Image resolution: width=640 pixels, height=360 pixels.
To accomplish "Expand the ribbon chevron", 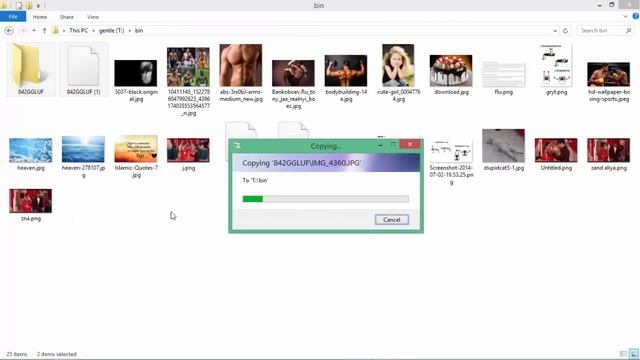I will coord(625,17).
